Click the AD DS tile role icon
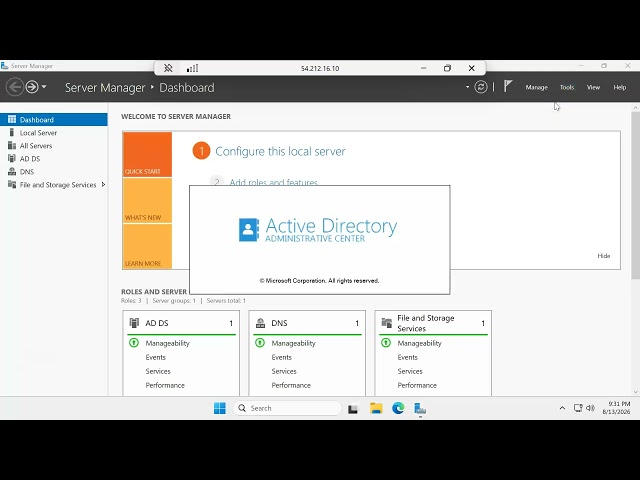Viewport: 640px width, 480px height. point(134,323)
